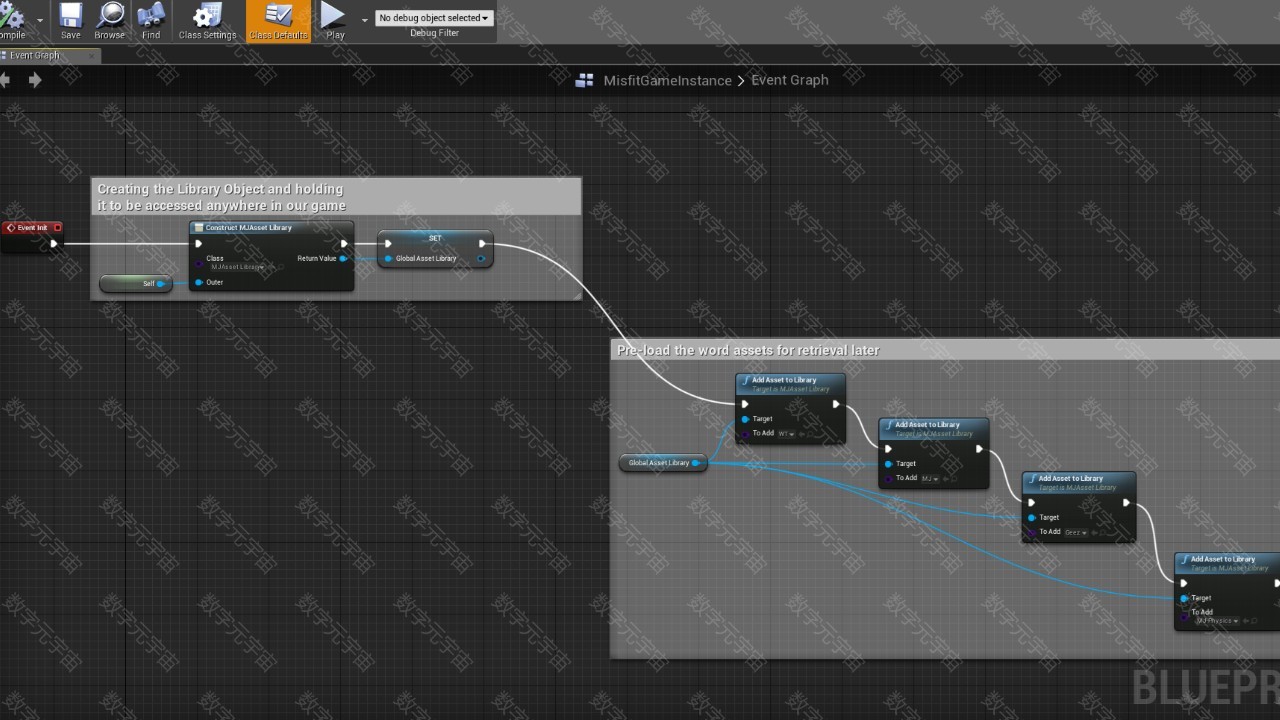Click the Return Value output pin
The height and width of the screenshot is (720, 1280).
coord(343,259)
